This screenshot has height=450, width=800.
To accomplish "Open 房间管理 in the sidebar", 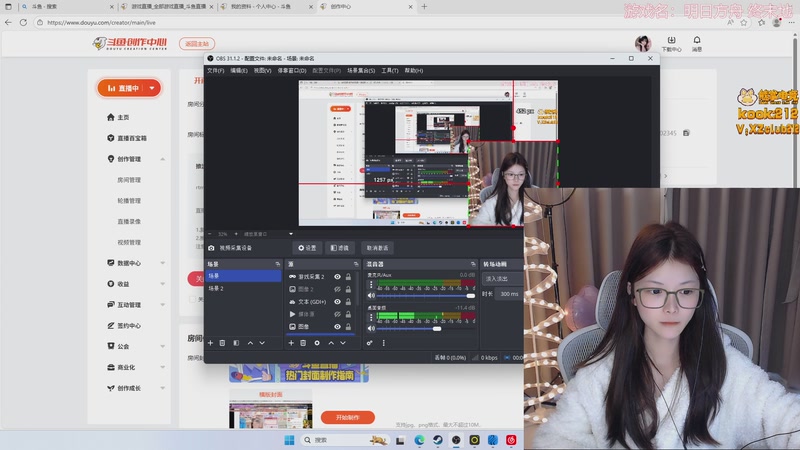I will [x=129, y=180].
